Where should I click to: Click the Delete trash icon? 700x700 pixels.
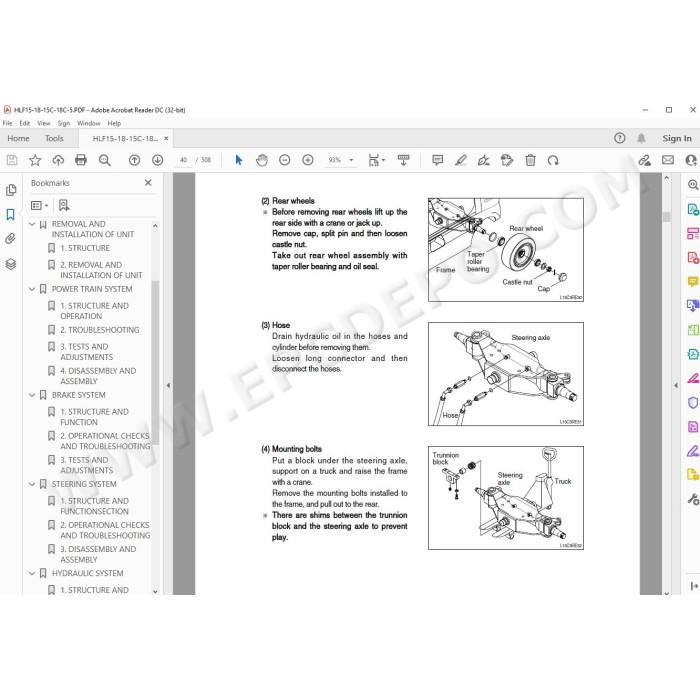click(x=530, y=160)
